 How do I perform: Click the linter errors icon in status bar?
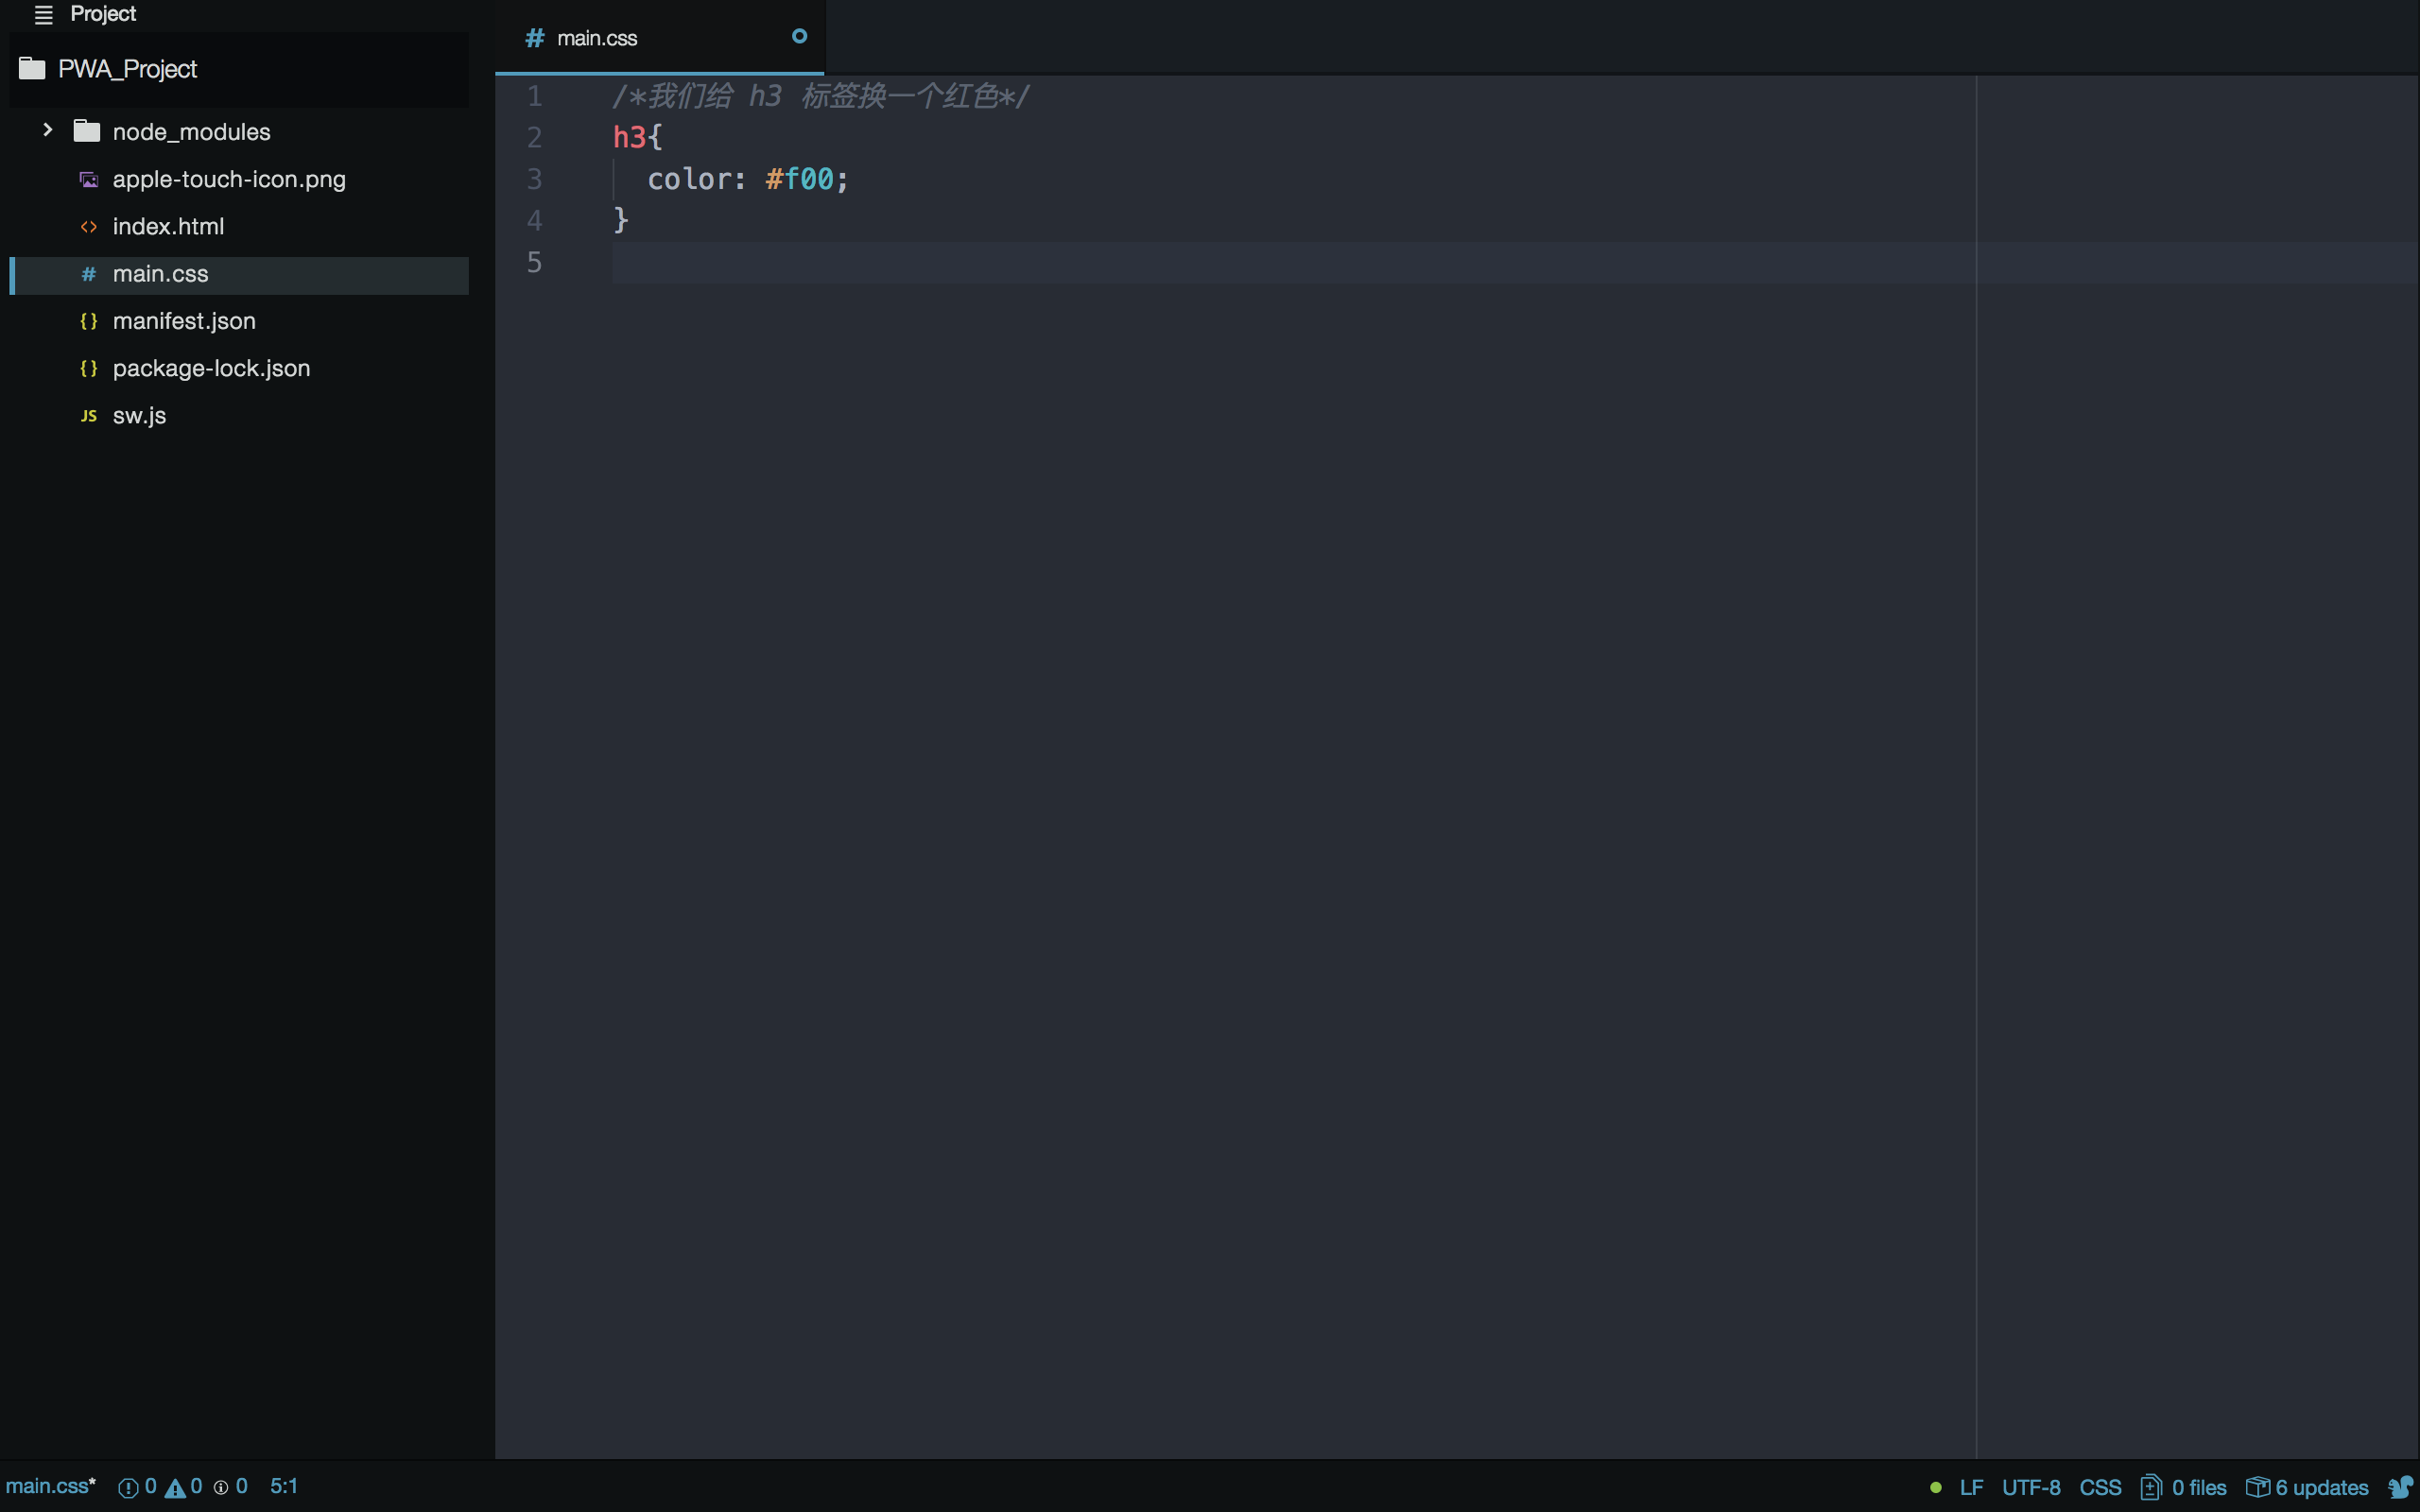(x=128, y=1487)
